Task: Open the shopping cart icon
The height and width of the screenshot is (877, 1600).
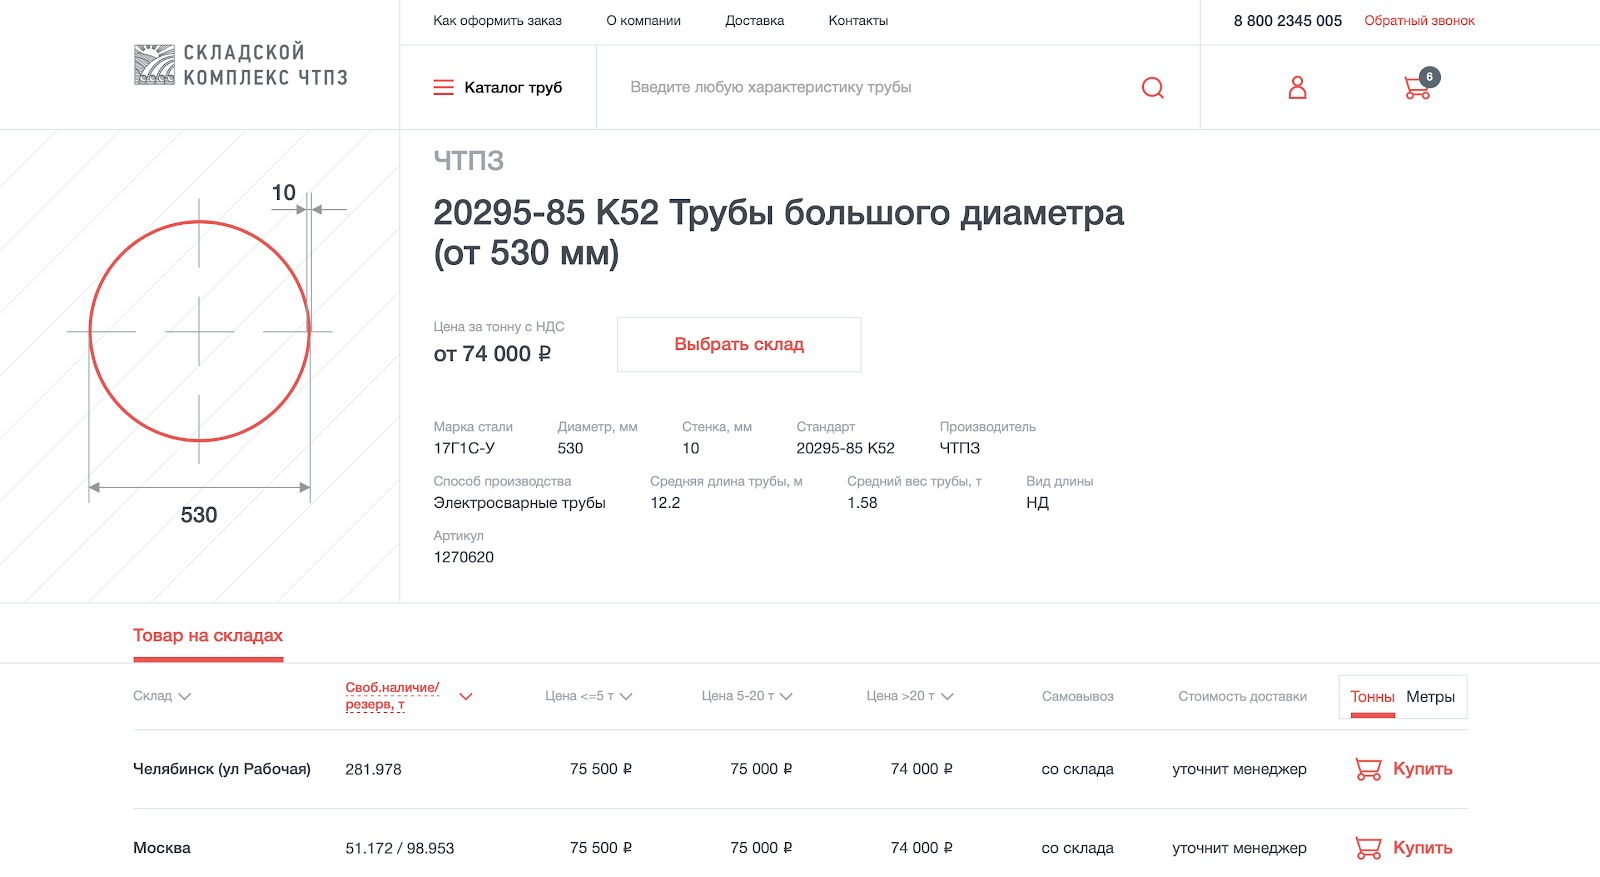Action: tap(1417, 88)
